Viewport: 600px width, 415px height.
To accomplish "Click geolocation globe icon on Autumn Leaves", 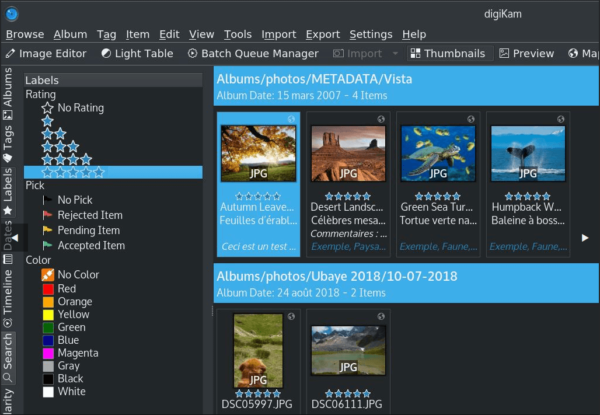I will click(291, 119).
